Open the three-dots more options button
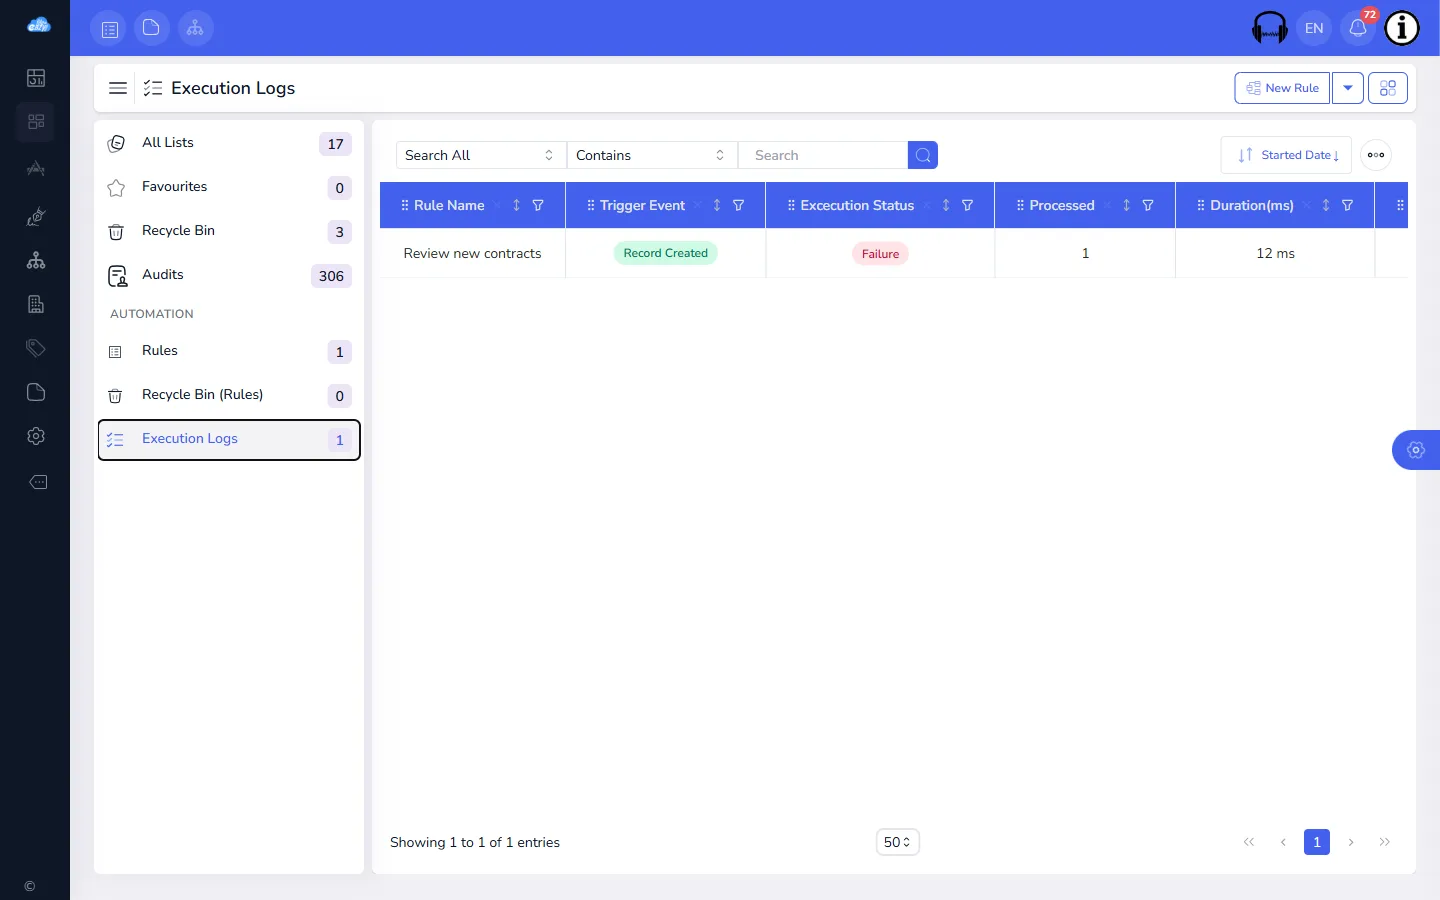The height and width of the screenshot is (900, 1440). [x=1376, y=155]
